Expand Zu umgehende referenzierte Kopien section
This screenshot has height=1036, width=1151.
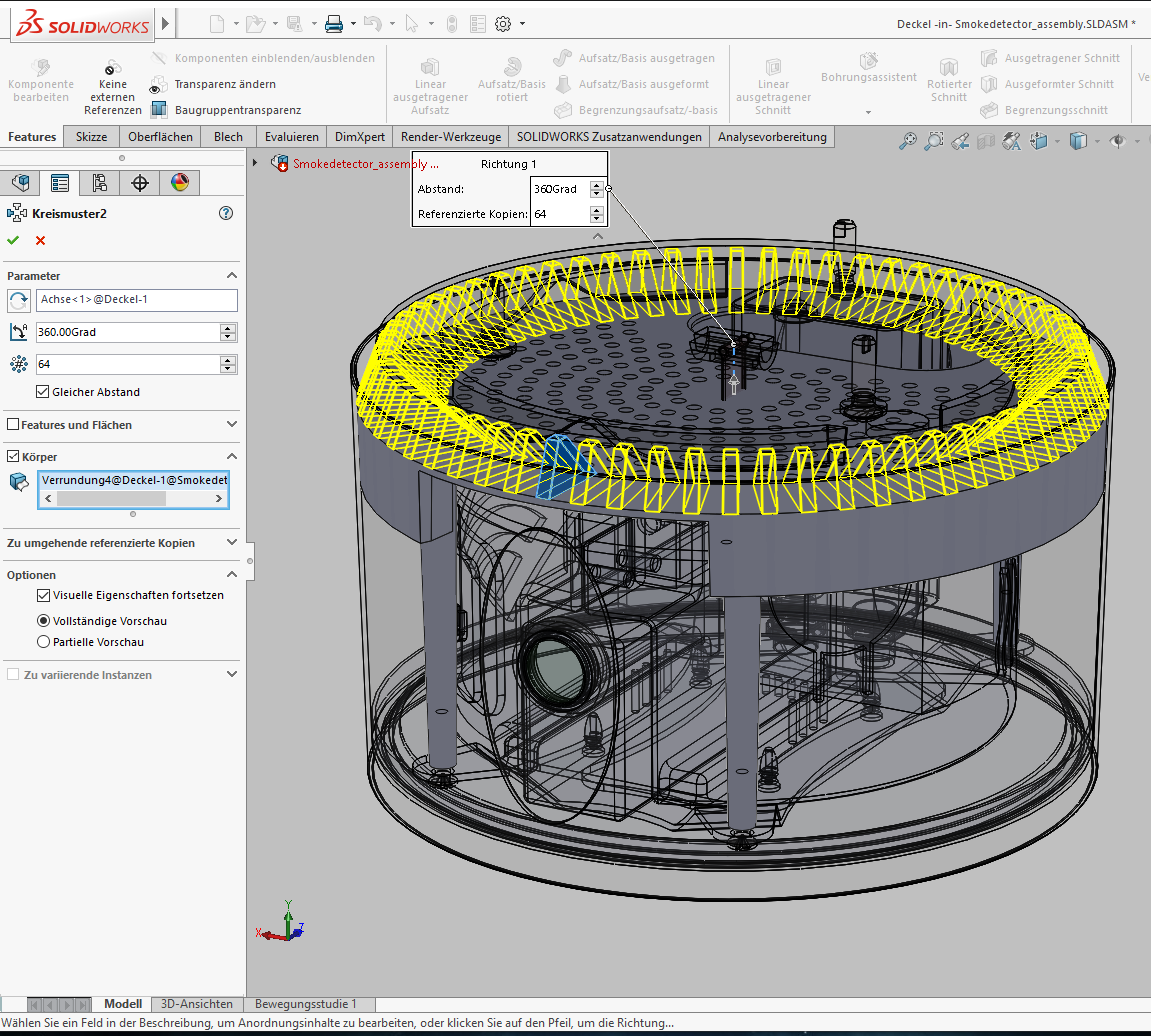[232, 543]
